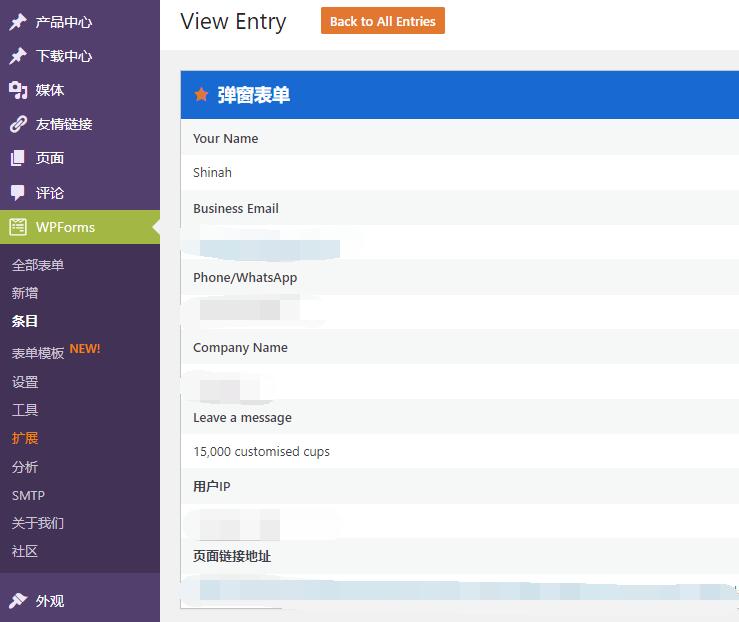Click the name value Shinah
Image resolution: width=739 pixels, height=622 pixels.
tap(212, 172)
